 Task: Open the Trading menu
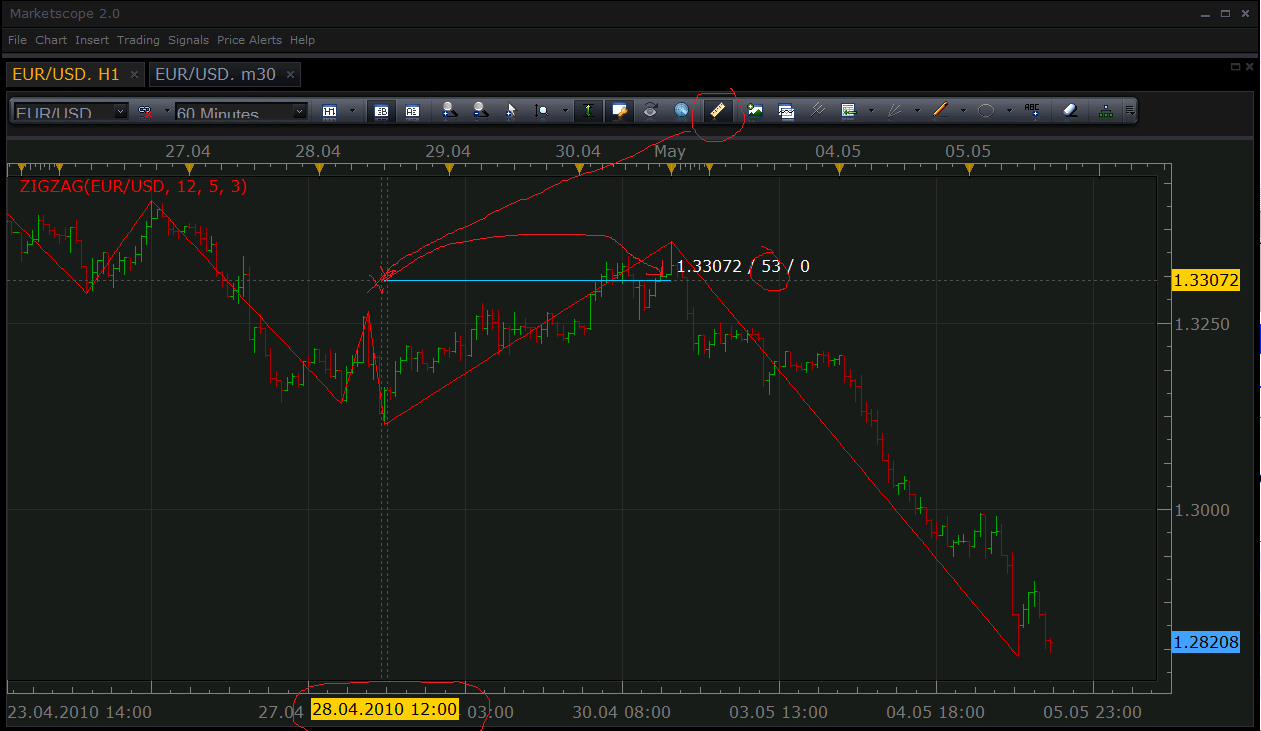(x=138, y=40)
